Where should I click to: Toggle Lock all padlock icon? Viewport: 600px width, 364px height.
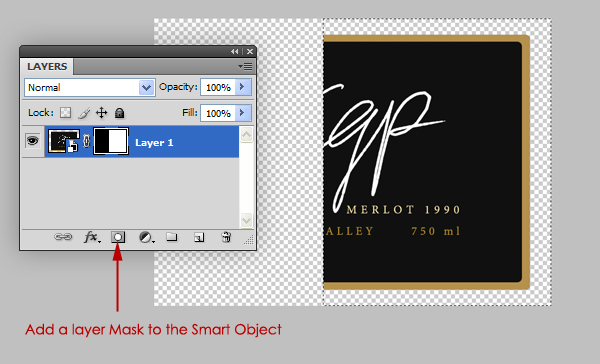click(119, 113)
